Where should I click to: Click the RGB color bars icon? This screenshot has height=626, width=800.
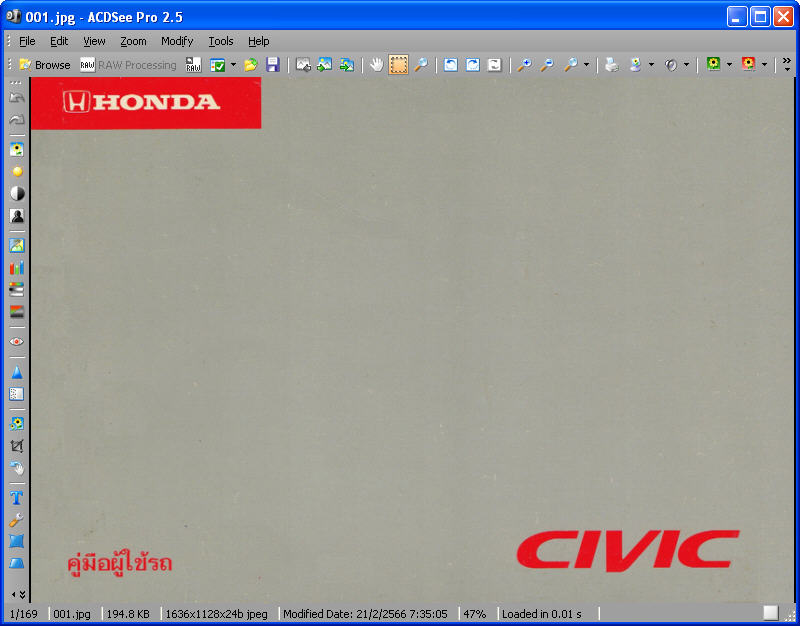[17, 267]
